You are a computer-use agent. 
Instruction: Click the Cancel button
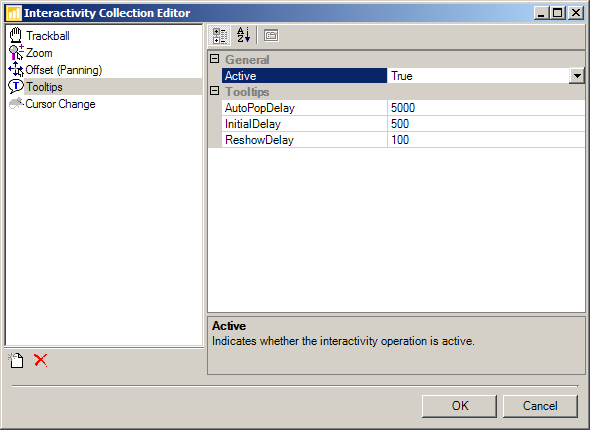(540, 406)
